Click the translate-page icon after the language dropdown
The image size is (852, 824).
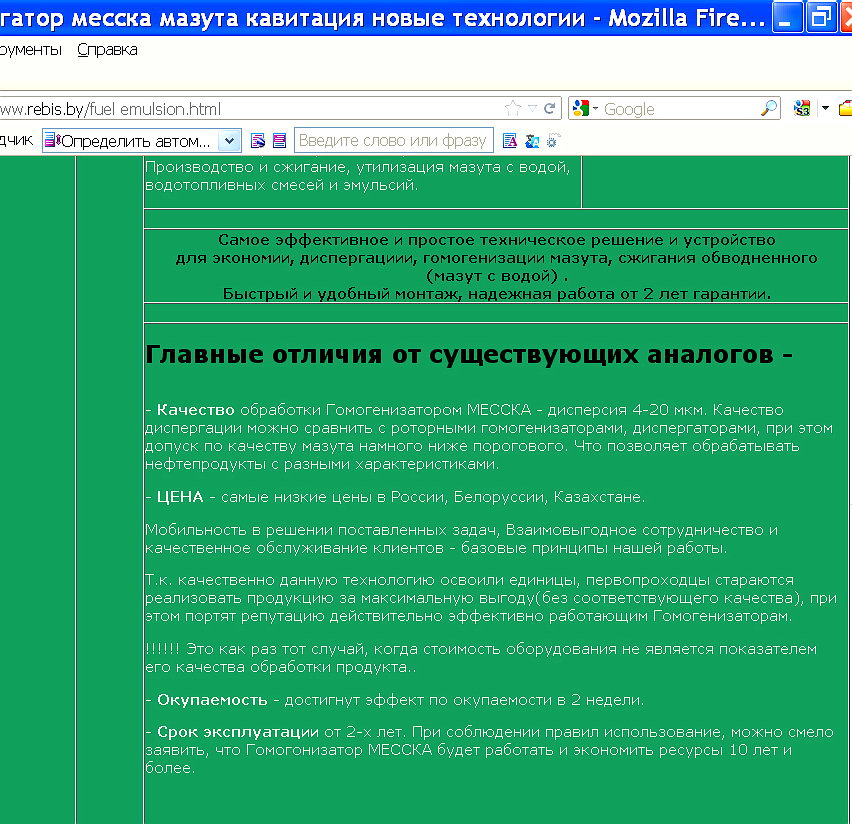click(x=258, y=141)
